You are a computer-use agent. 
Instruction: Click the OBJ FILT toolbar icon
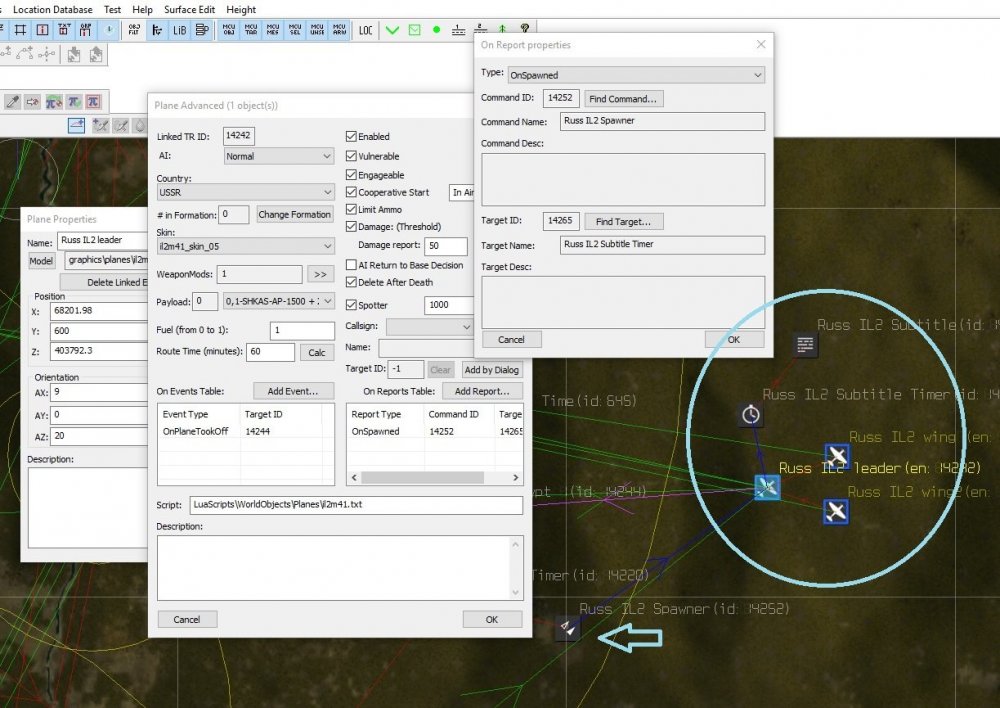coord(132,30)
